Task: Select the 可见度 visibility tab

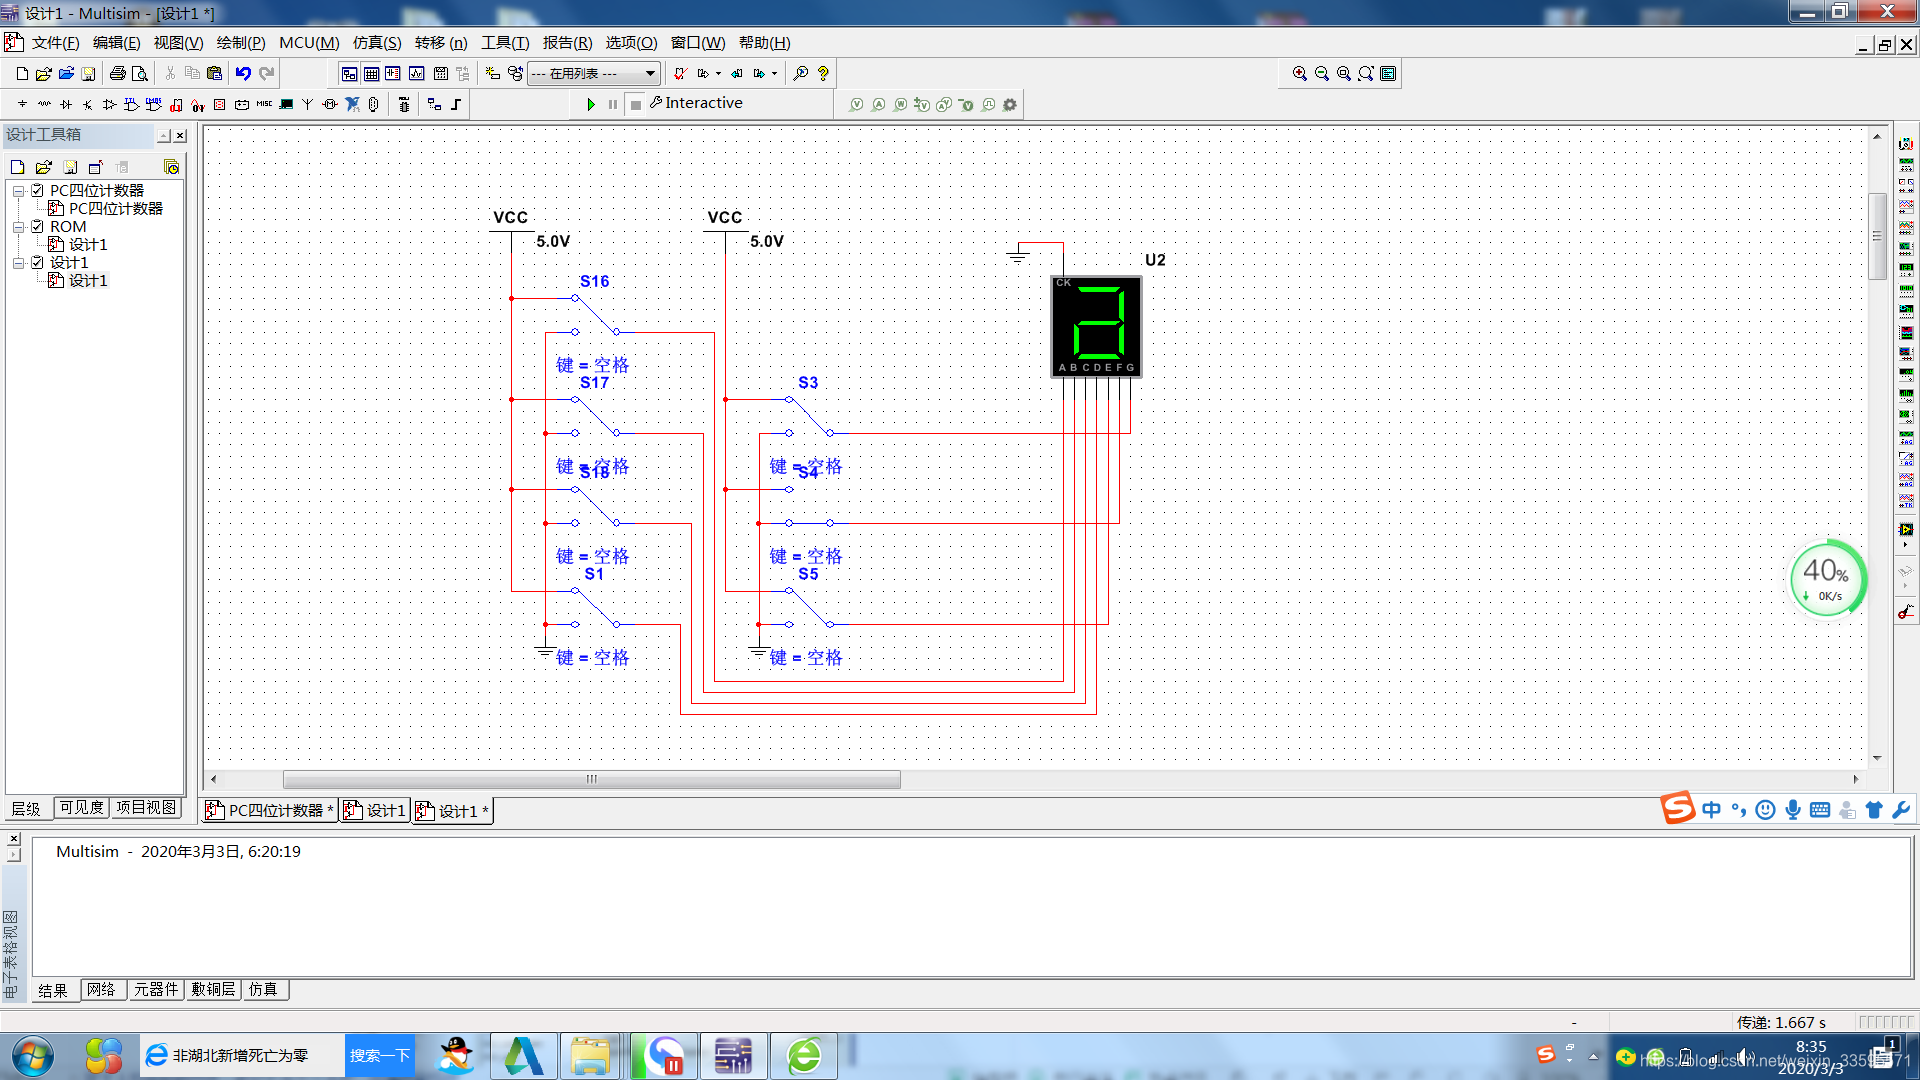Action: coord(81,808)
